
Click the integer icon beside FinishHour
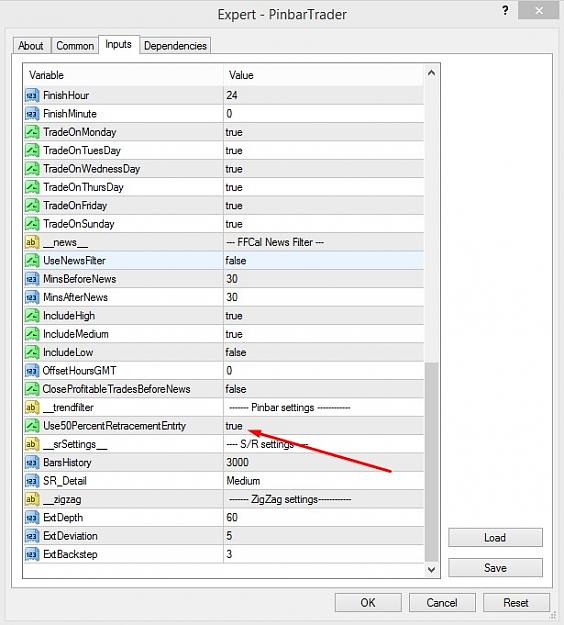(x=32, y=95)
